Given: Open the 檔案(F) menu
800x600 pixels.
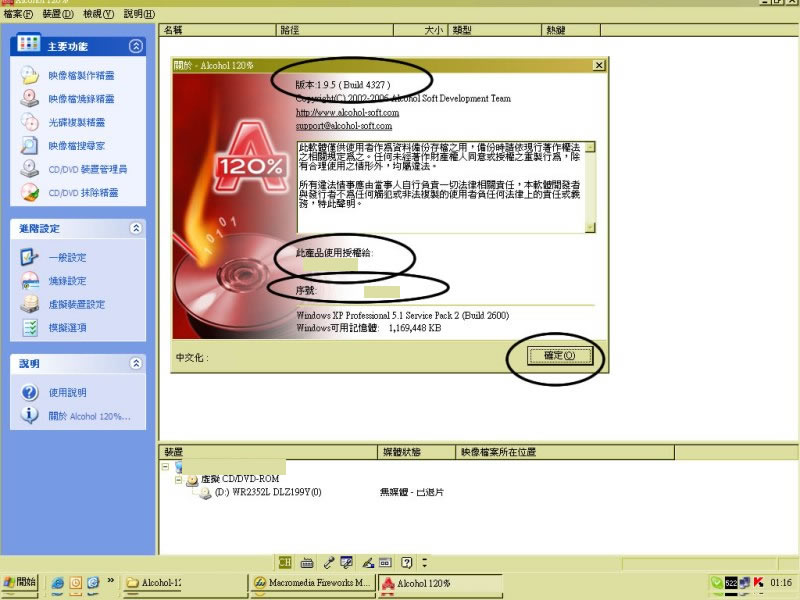Looking at the screenshot, I should tap(18, 14).
